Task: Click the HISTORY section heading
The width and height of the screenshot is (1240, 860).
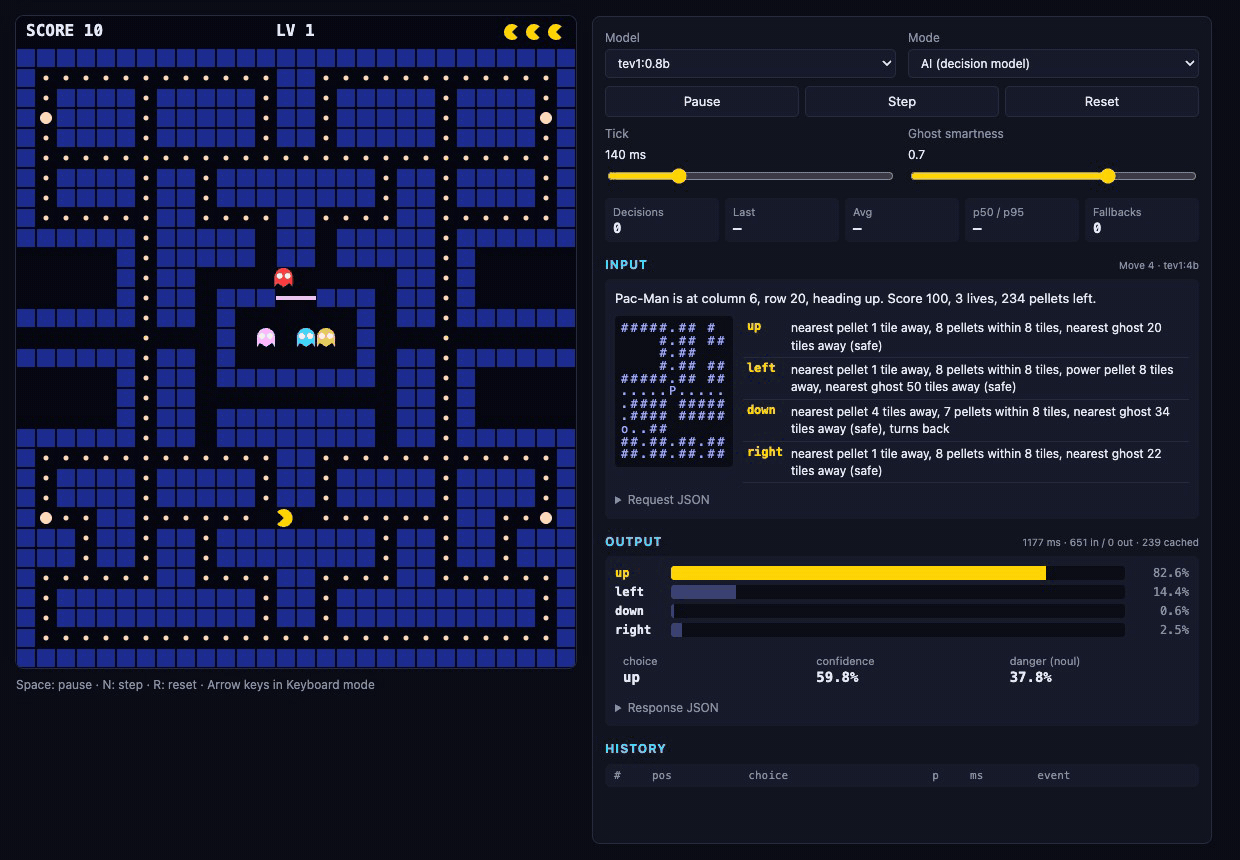Action: [x=635, y=749]
